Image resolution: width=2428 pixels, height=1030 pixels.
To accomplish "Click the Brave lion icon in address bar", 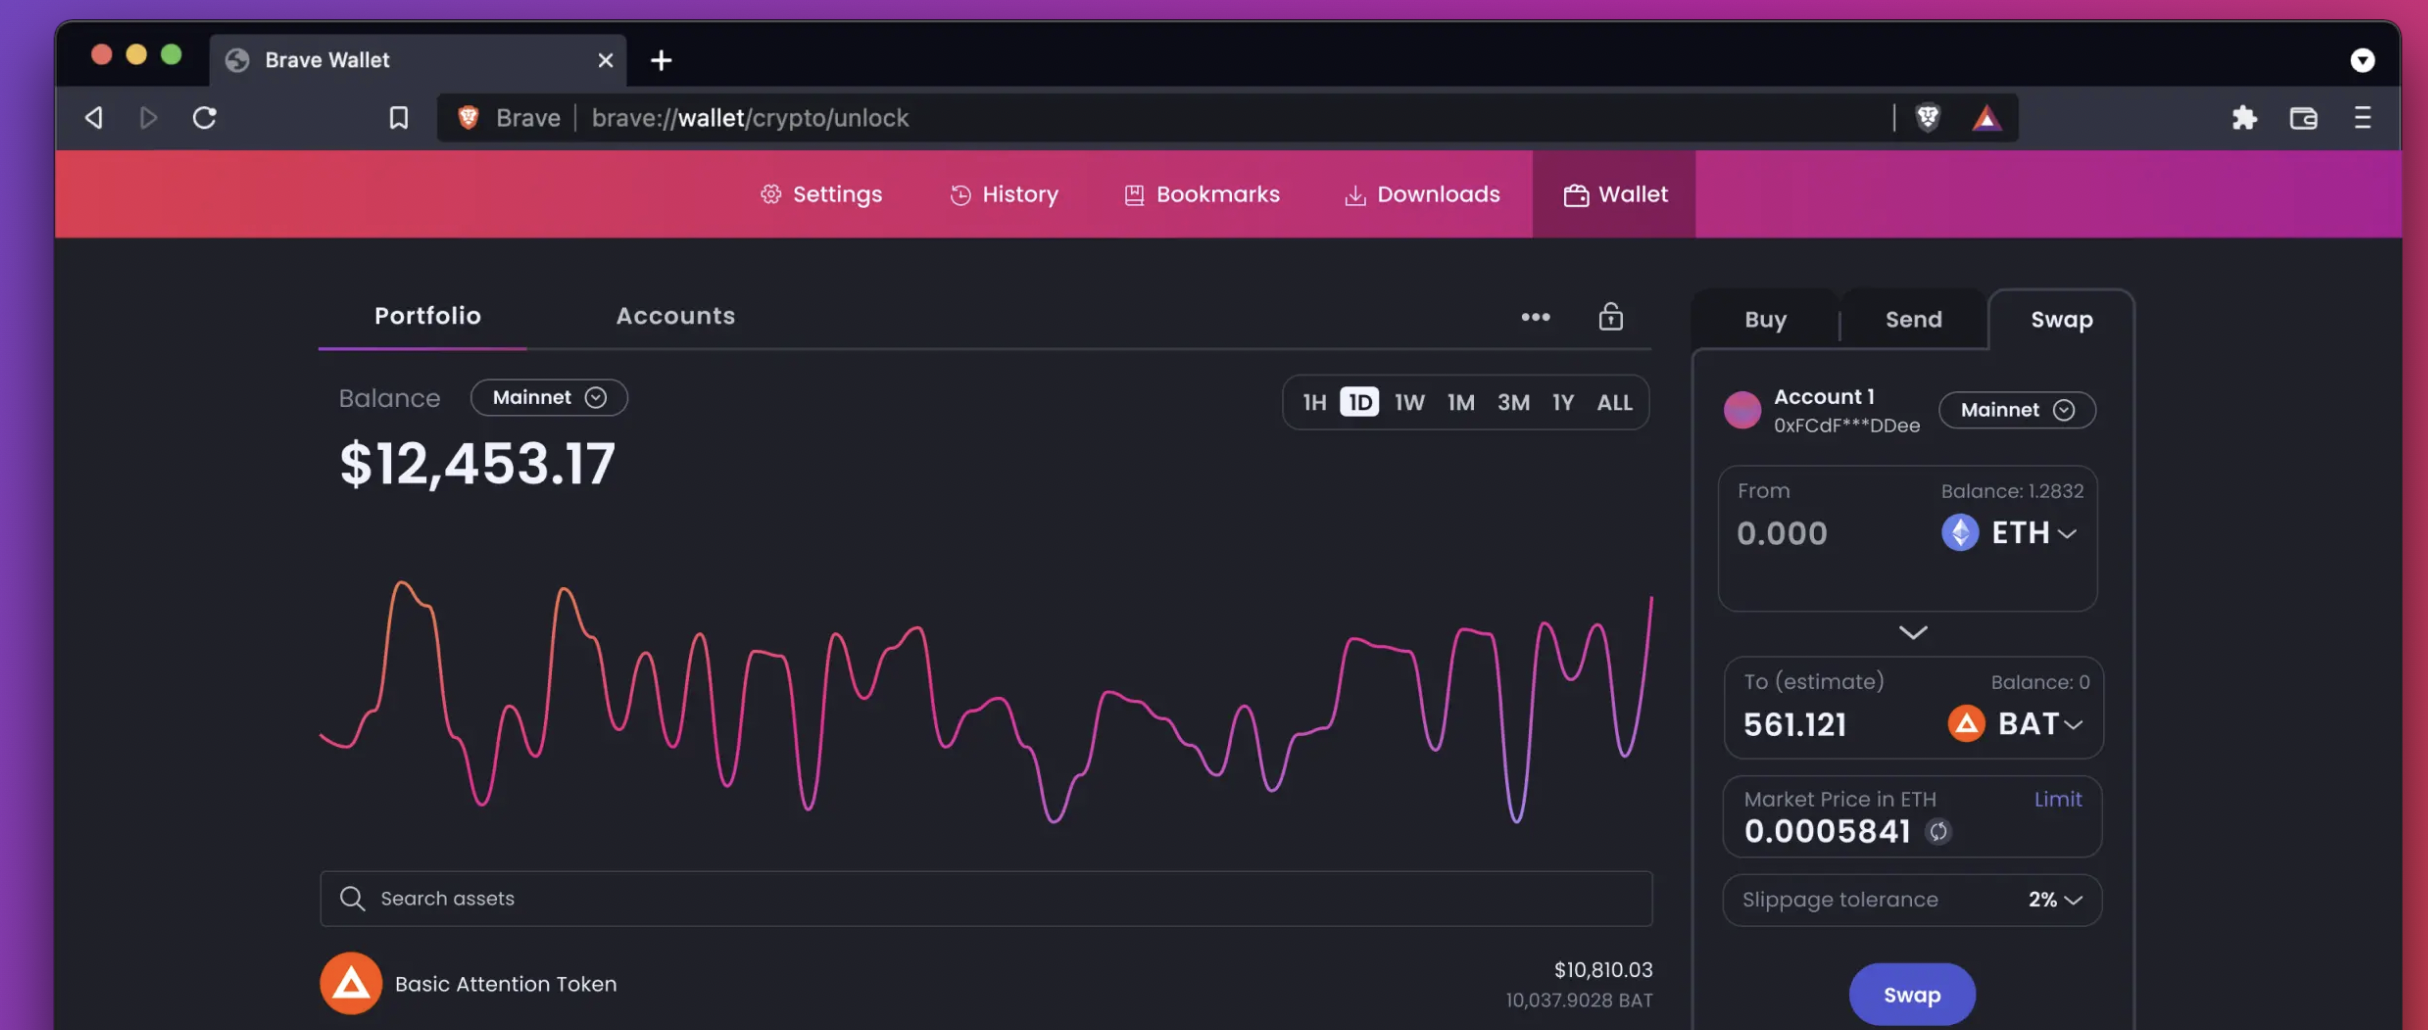I will click(468, 118).
